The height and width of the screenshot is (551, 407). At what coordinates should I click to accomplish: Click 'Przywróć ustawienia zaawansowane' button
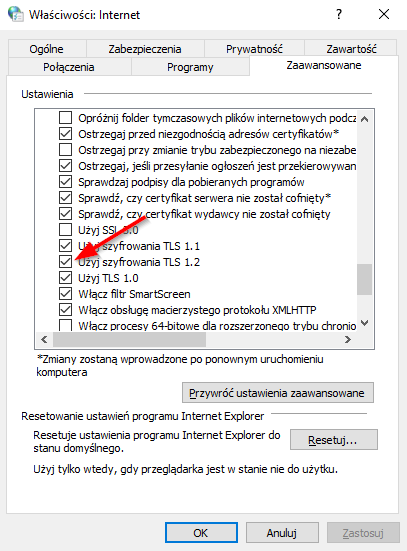(278, 393)
